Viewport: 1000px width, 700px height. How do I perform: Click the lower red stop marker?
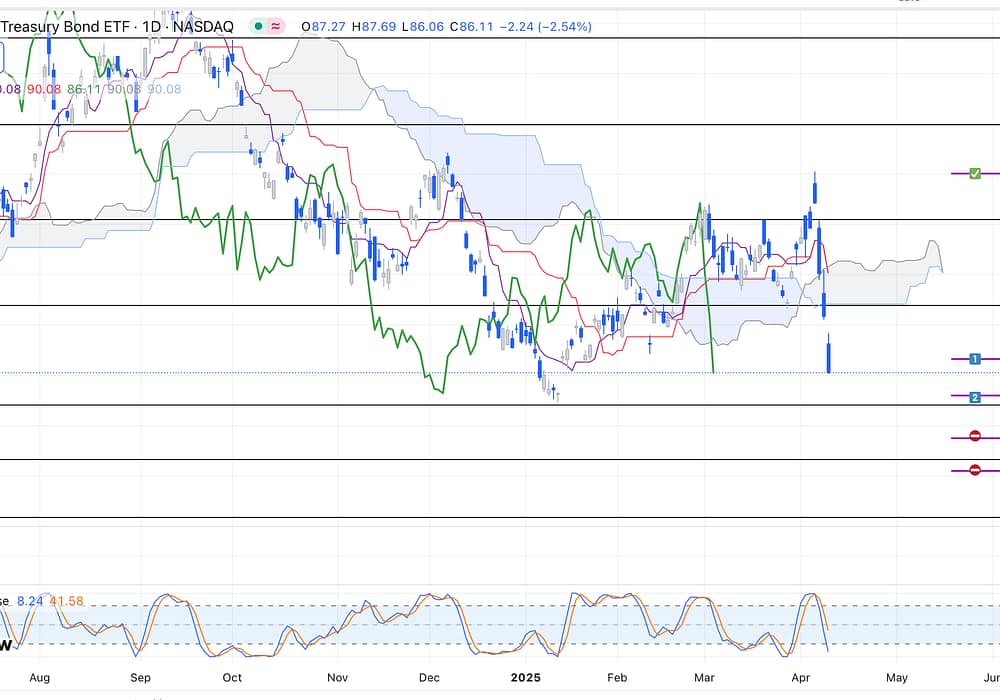tap(975, 469)
